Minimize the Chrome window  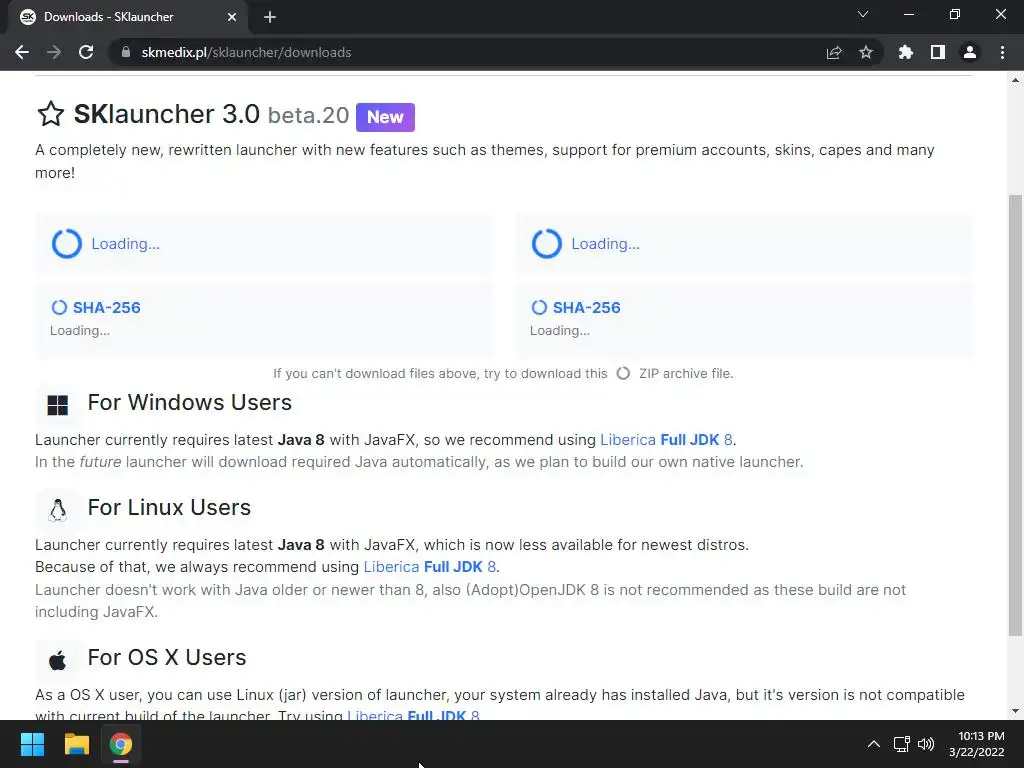(909, 14)
